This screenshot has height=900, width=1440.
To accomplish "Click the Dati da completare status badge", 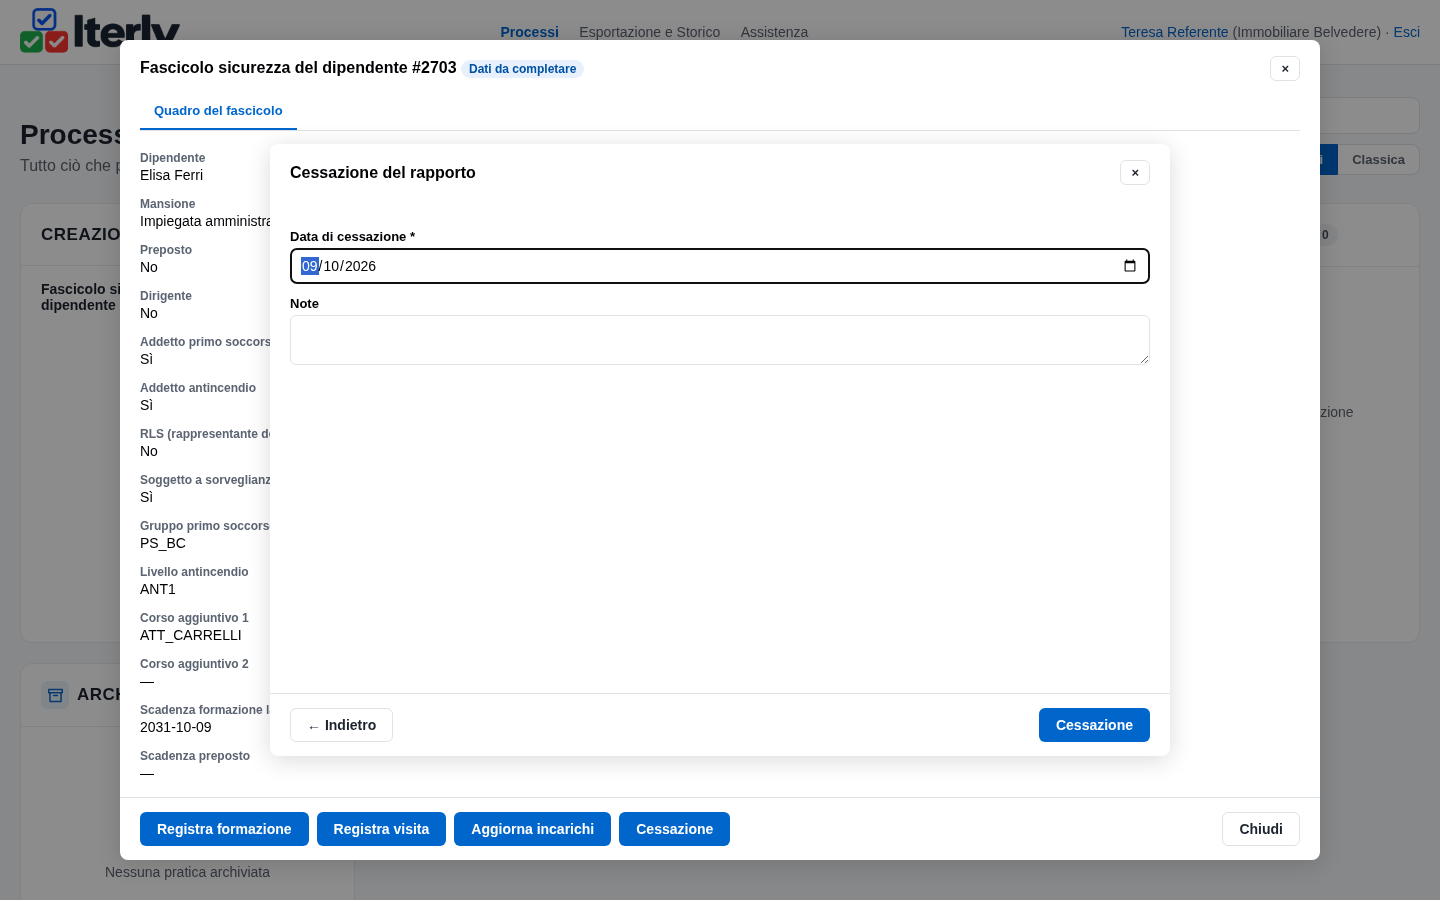I will coord(522,69).
